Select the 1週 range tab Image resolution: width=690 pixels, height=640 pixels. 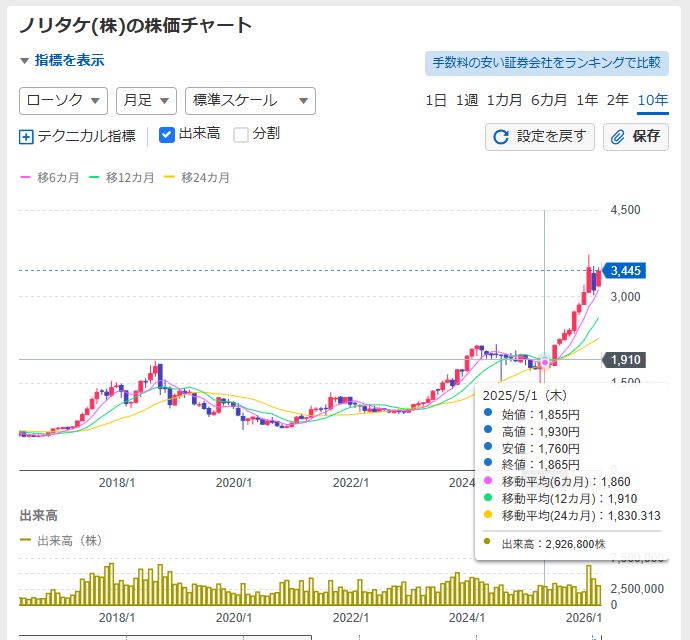click(x=466, y=100)
